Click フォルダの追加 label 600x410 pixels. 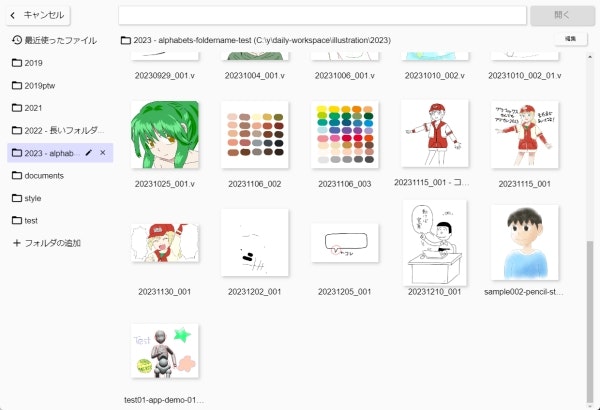52,243
